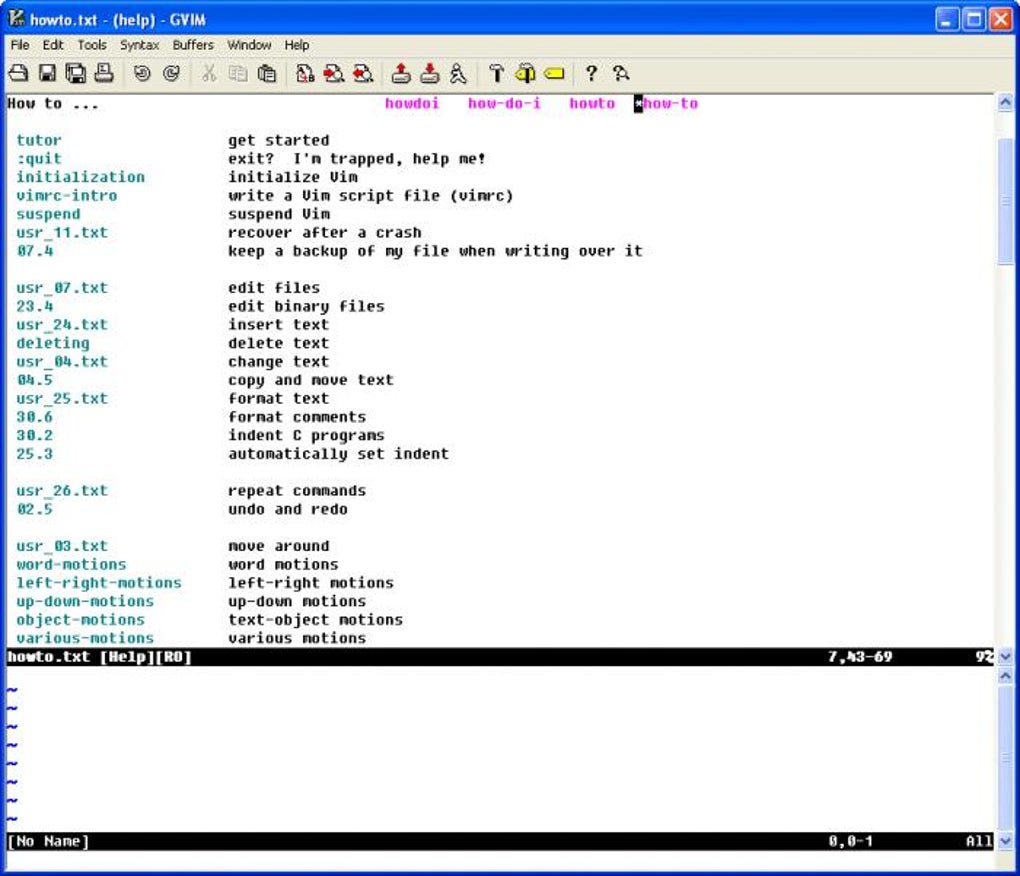The image size is (1020, 876).
Task: Open the Edit menu
Action: (53, 45)
